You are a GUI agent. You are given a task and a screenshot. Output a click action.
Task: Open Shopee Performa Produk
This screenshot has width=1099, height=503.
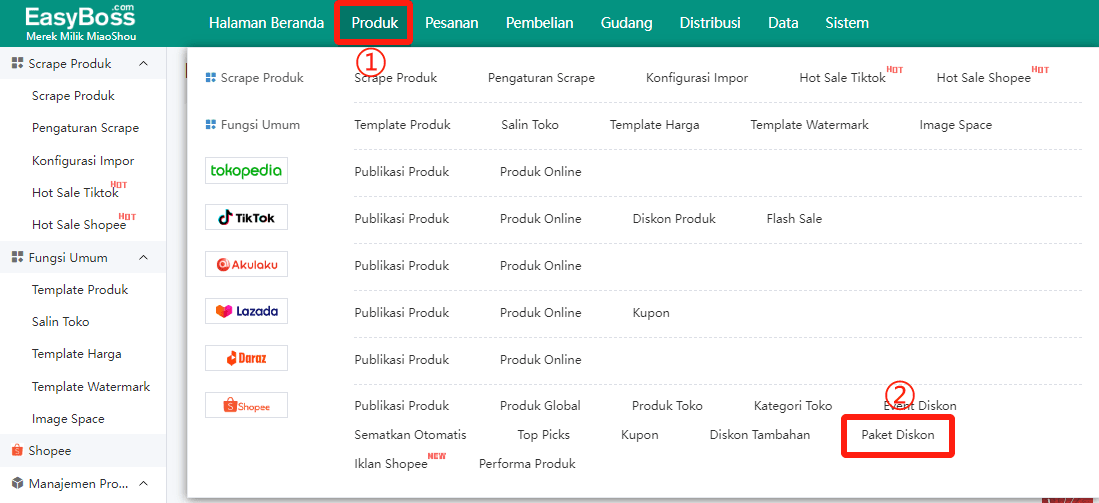pos(527,464)
